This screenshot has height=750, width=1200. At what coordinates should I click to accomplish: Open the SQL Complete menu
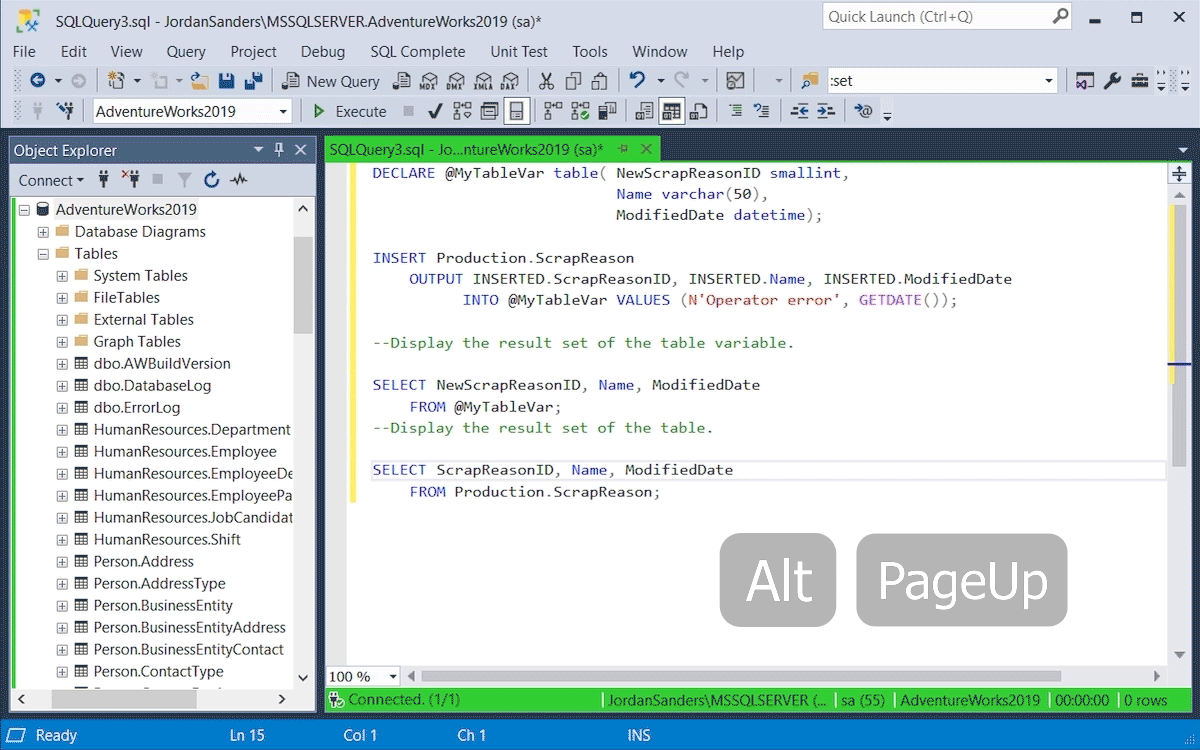(x=417, y=51)
